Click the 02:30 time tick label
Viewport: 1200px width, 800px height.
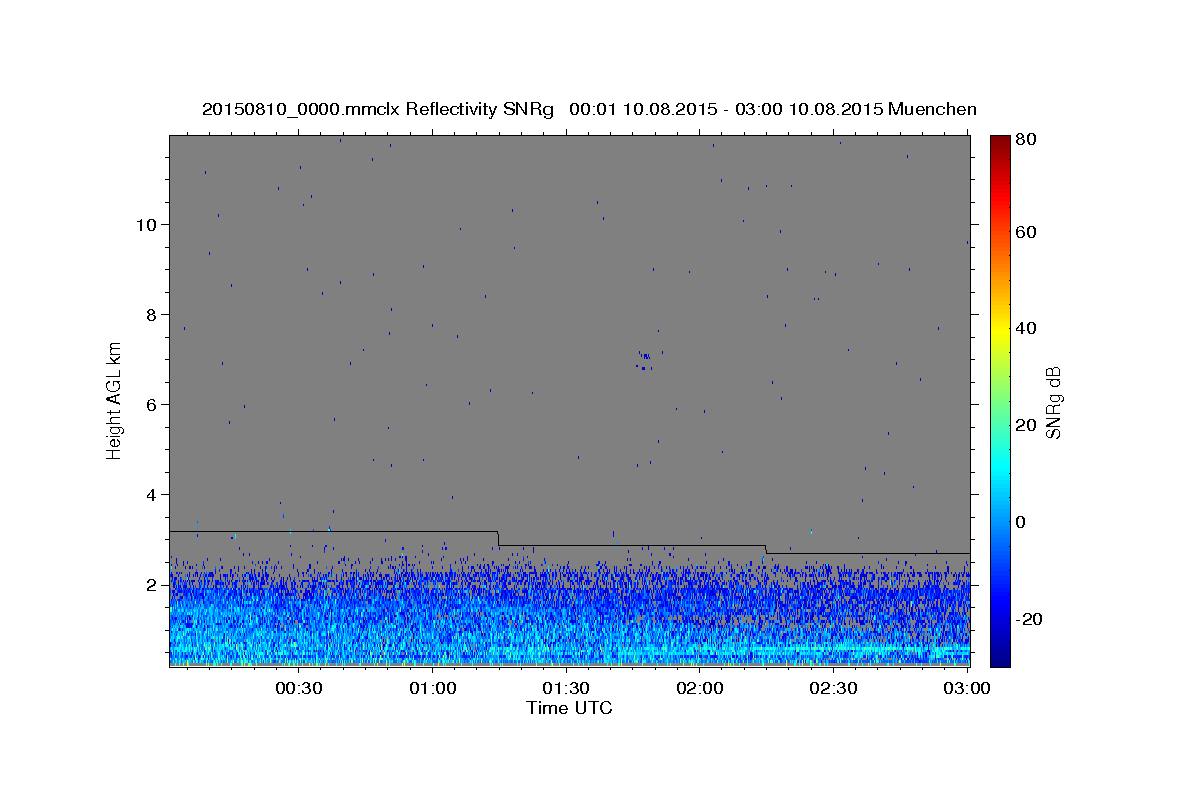[834, 689]
